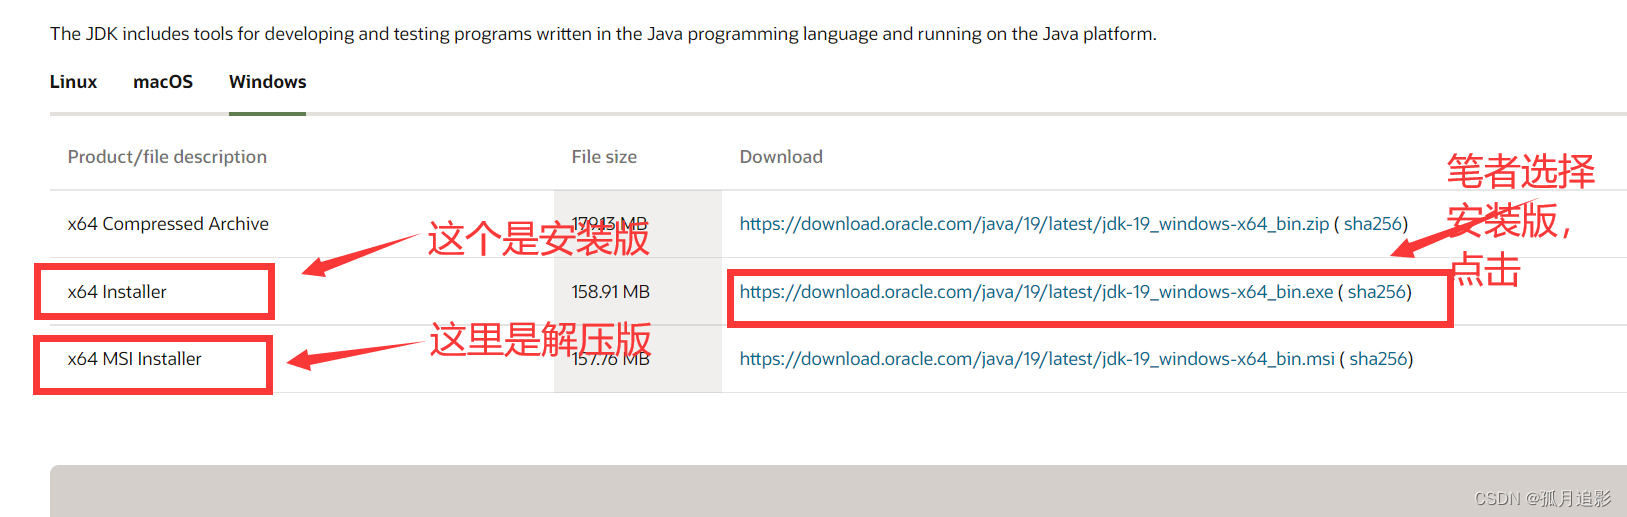1627x517 pixels.
Task: Click the 'Download' column header
Action: (781, 157)
